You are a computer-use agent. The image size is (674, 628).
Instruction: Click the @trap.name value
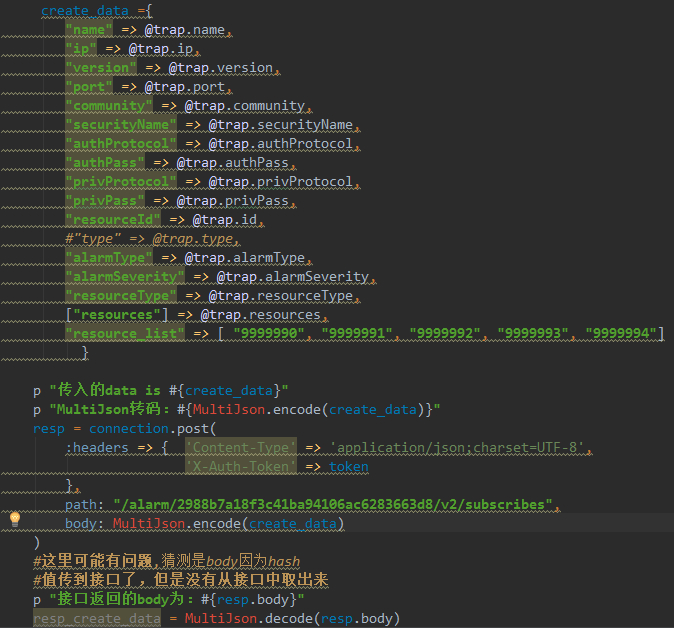pyautogui.click(x=185, y=30)
